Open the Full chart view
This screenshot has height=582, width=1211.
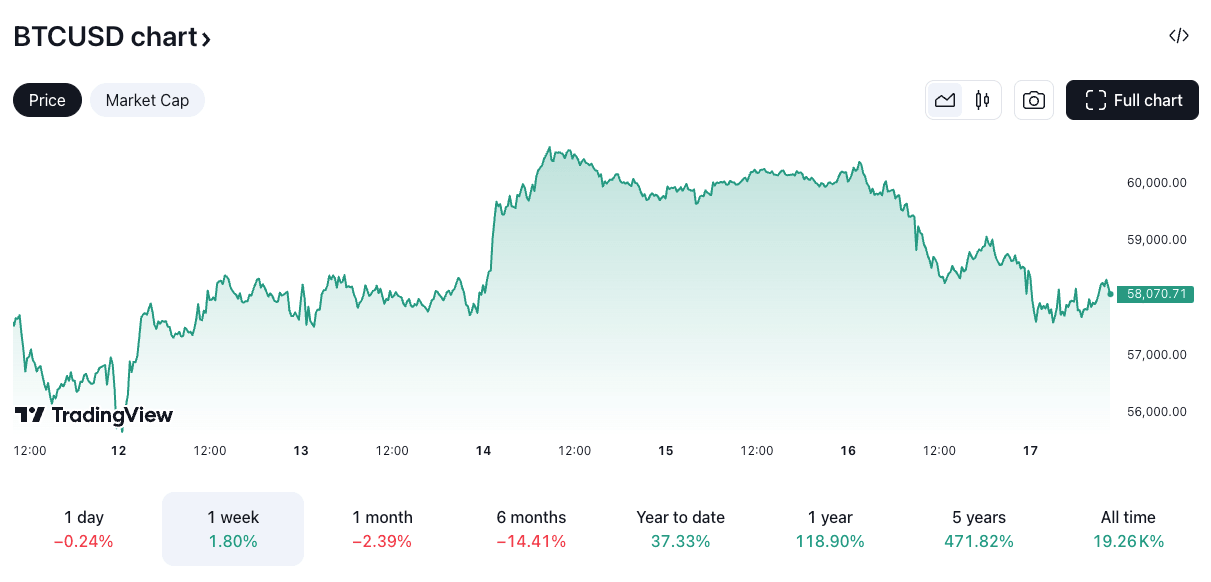1132,100
